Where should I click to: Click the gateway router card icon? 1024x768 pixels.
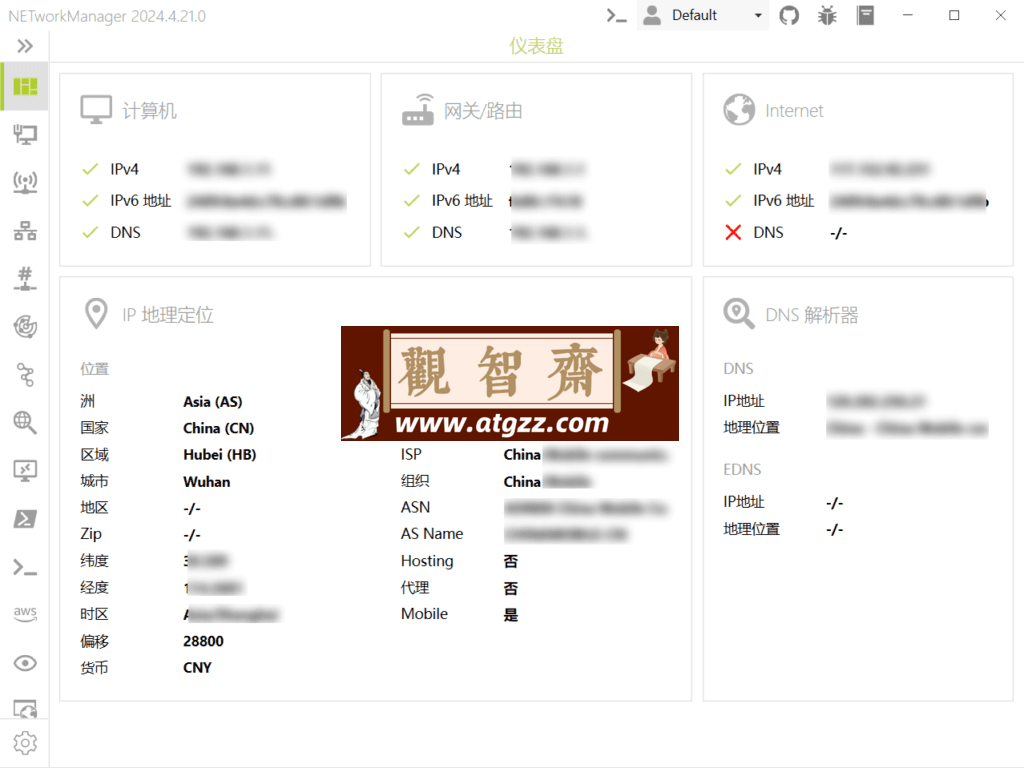(418, 110)
